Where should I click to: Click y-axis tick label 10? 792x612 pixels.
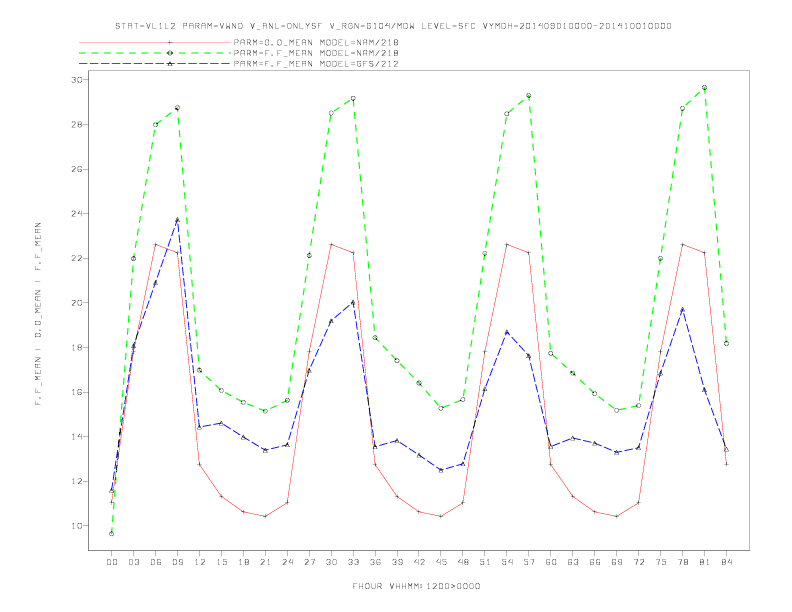pos(77,526)
